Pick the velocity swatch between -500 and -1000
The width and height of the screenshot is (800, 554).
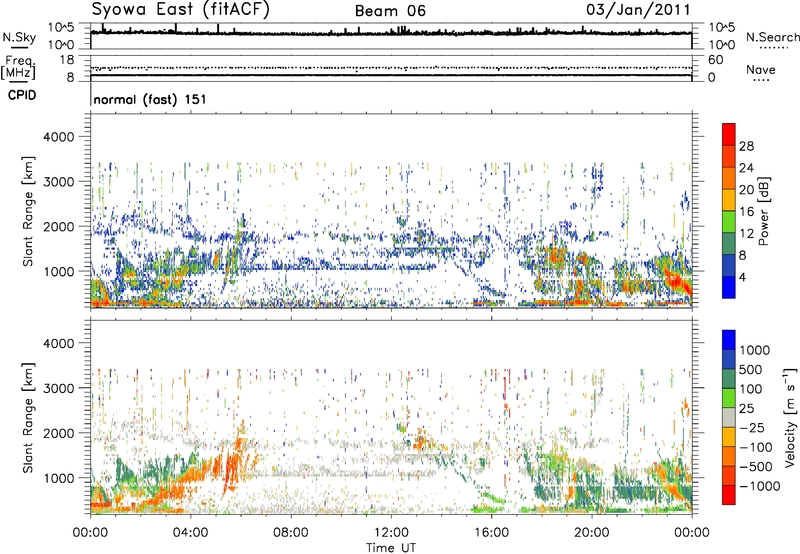[x=729, y=475]
